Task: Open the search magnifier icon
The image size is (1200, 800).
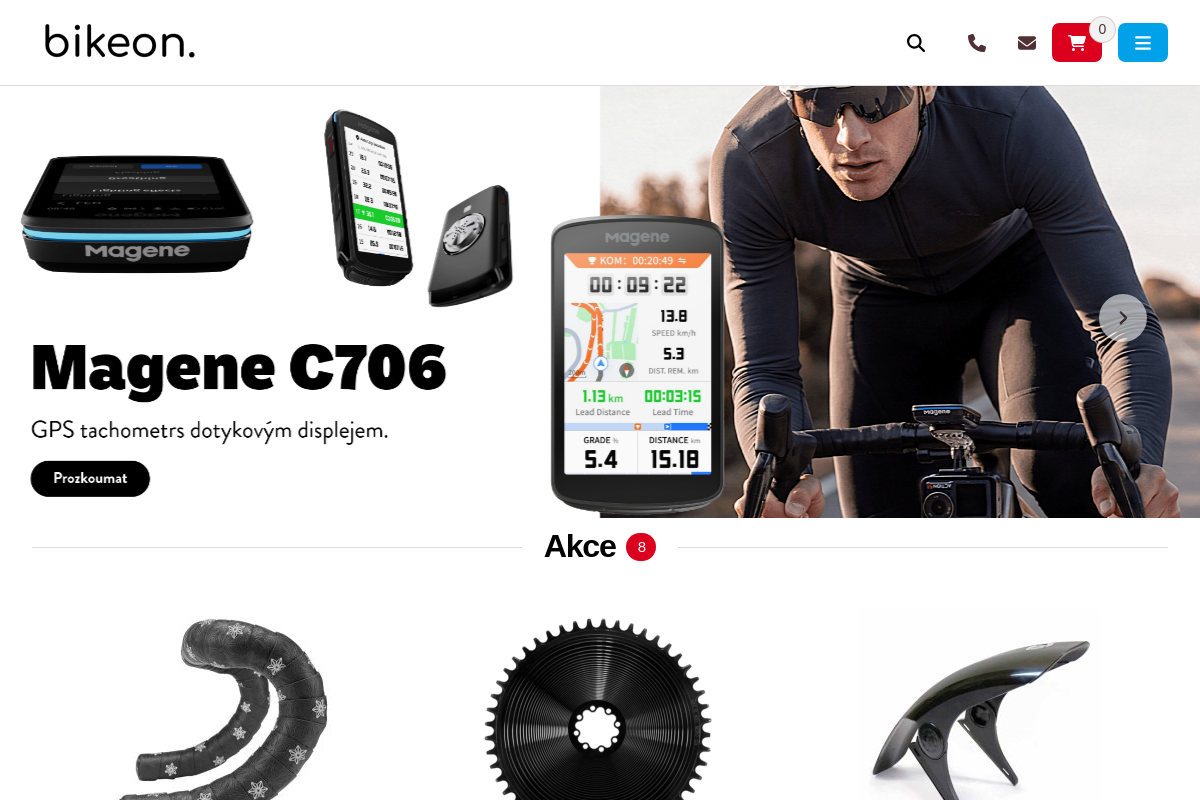Action: coord(916,43)
